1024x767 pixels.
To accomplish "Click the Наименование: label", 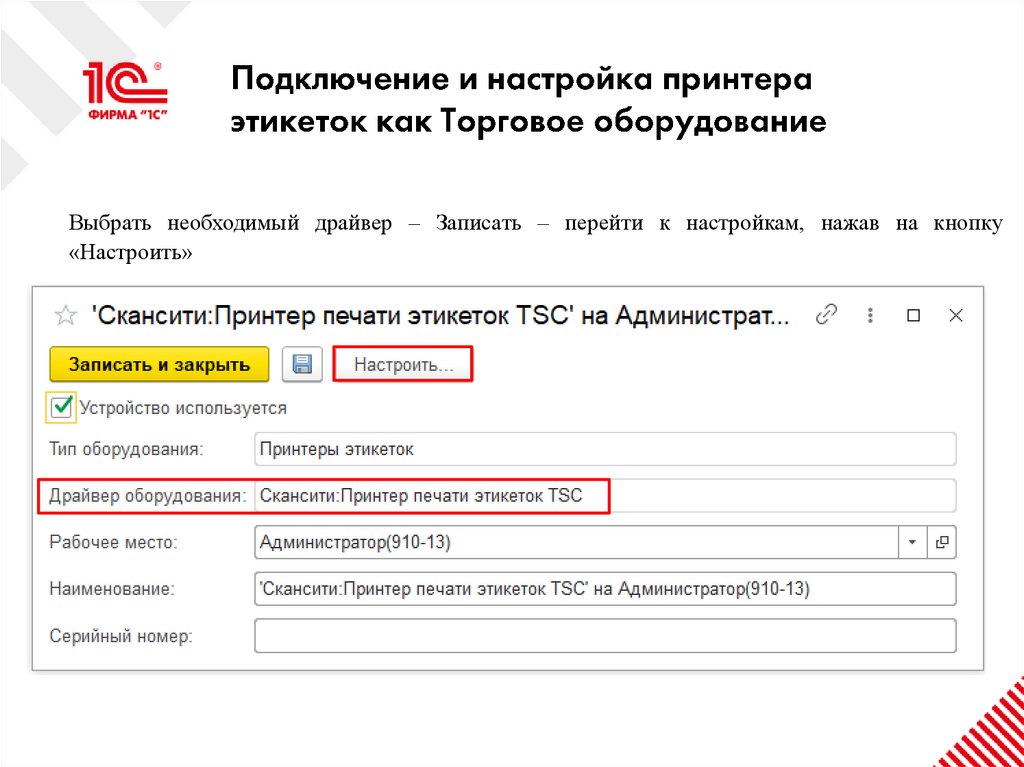I will pyautogui.click(x=112, y=589).
